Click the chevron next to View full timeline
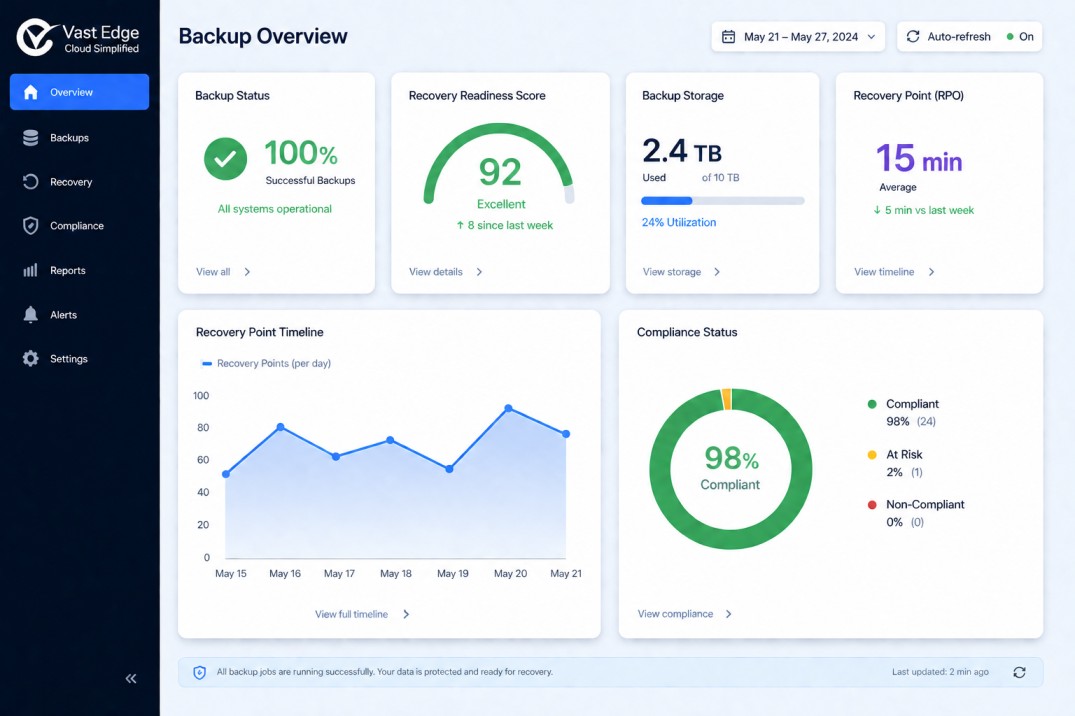This screenshot has height=716, width=1075. (x=406, y=614)
